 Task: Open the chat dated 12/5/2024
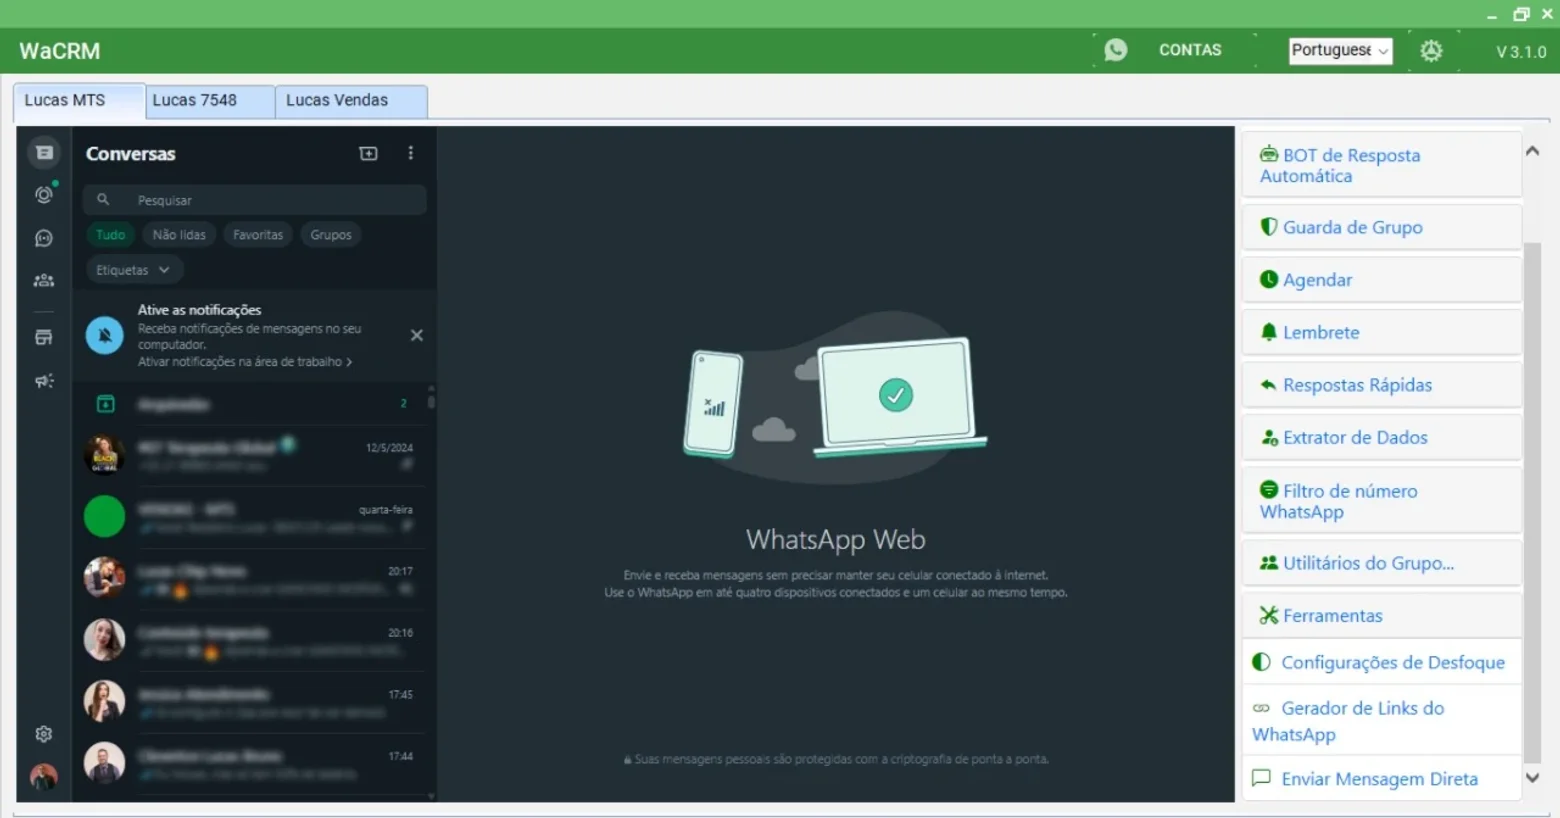(255, 455)
